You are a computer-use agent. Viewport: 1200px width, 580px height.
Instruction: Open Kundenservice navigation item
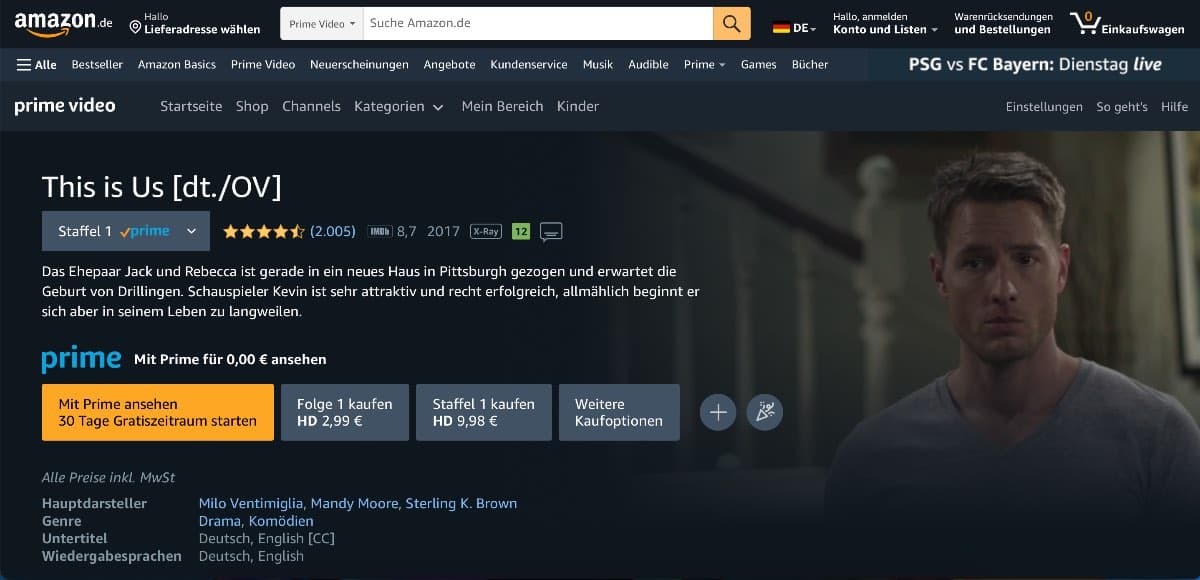(x=529, y=64)
